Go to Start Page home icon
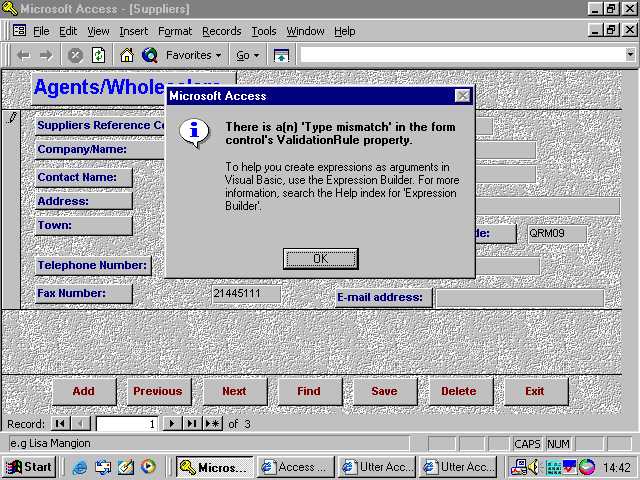Screen dimensions: 640x480 [x=127, y=55]
